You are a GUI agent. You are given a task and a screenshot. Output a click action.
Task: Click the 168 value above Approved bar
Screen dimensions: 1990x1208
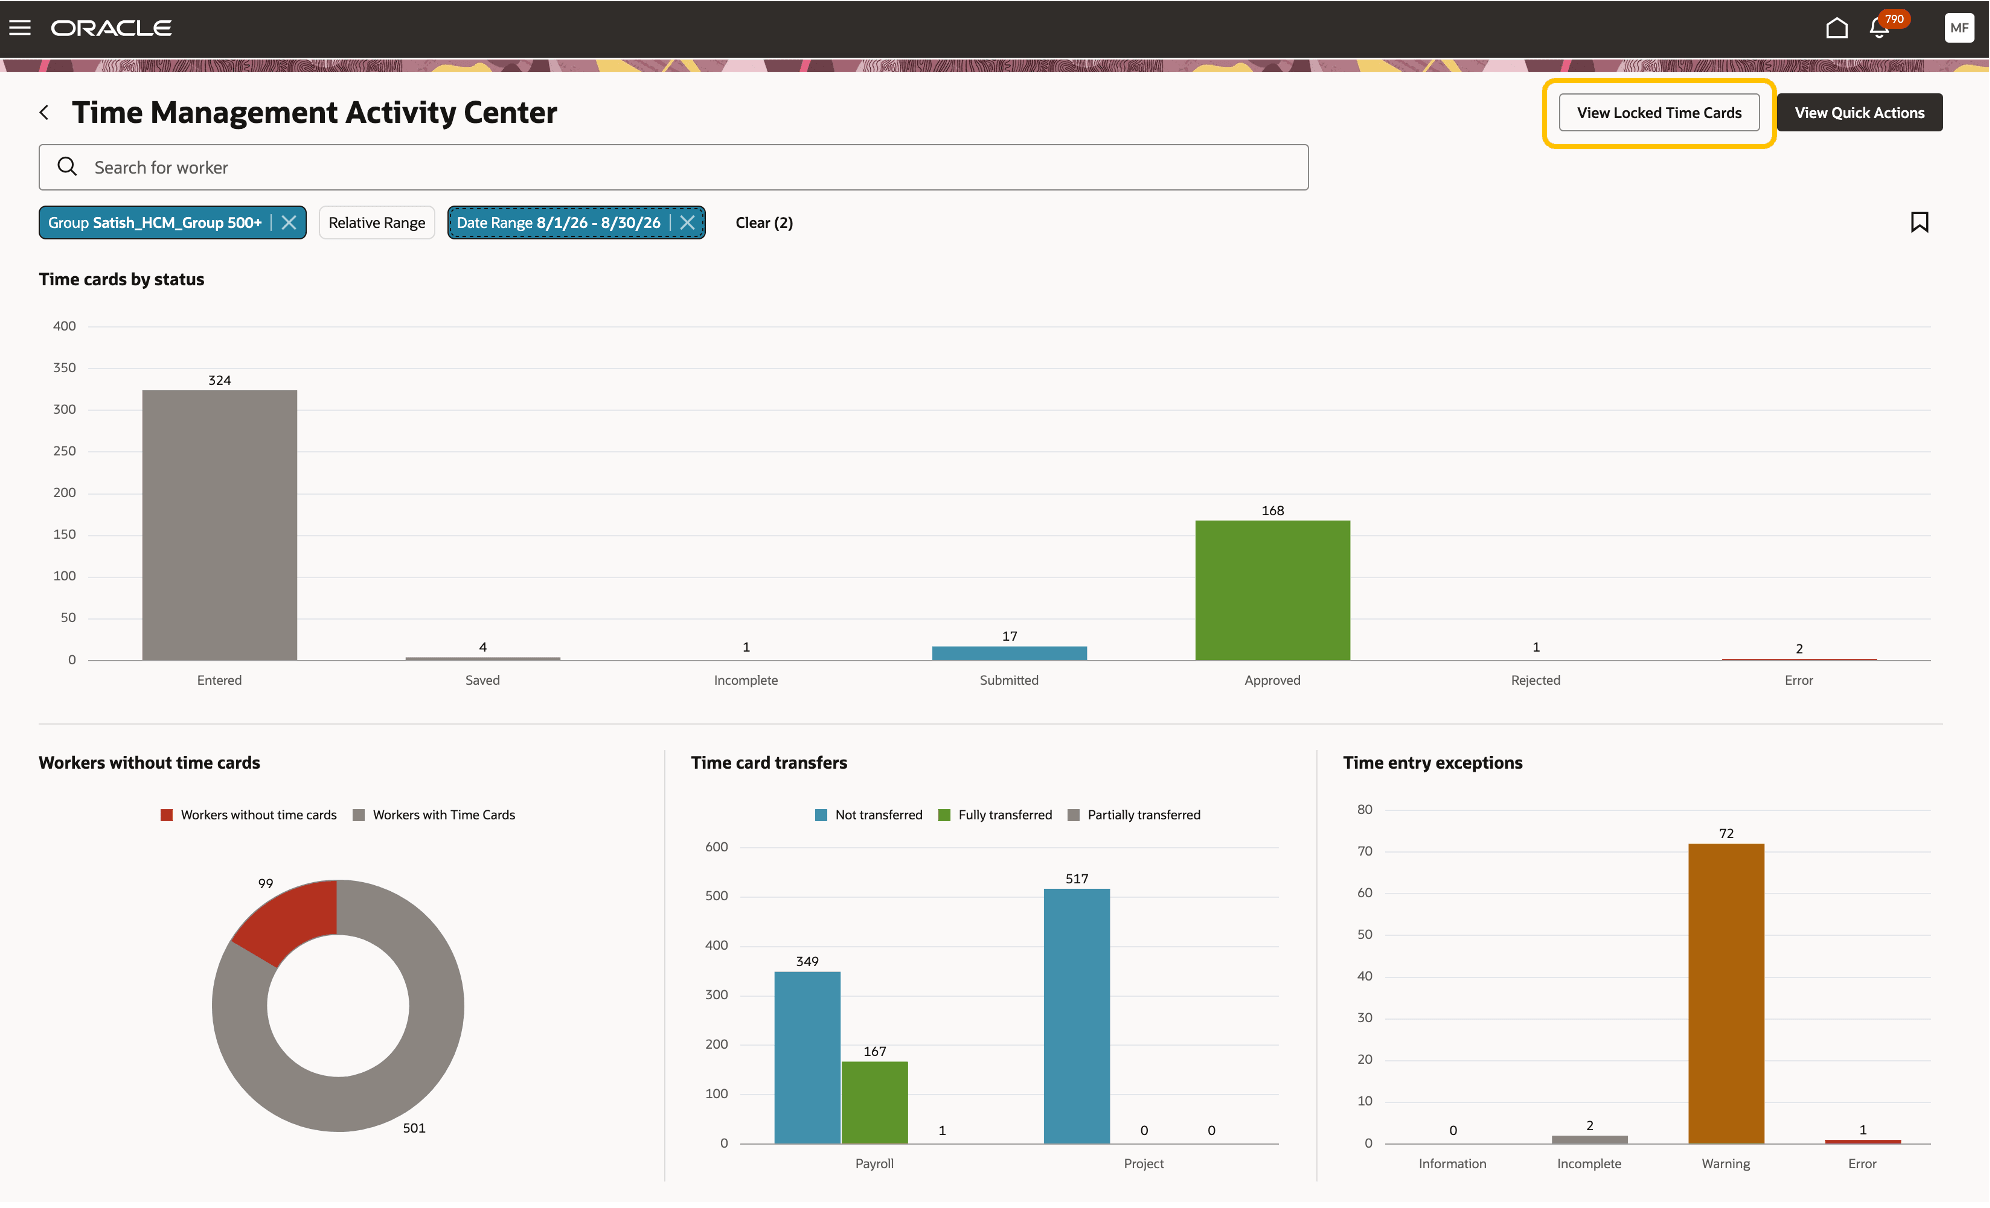[1273, 510]
